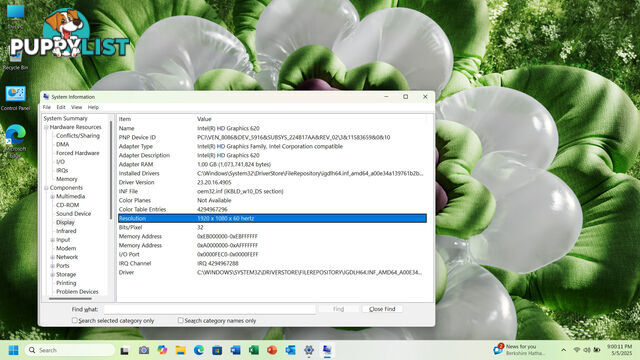Expand the Multimedia node

(x=53, y=197)
